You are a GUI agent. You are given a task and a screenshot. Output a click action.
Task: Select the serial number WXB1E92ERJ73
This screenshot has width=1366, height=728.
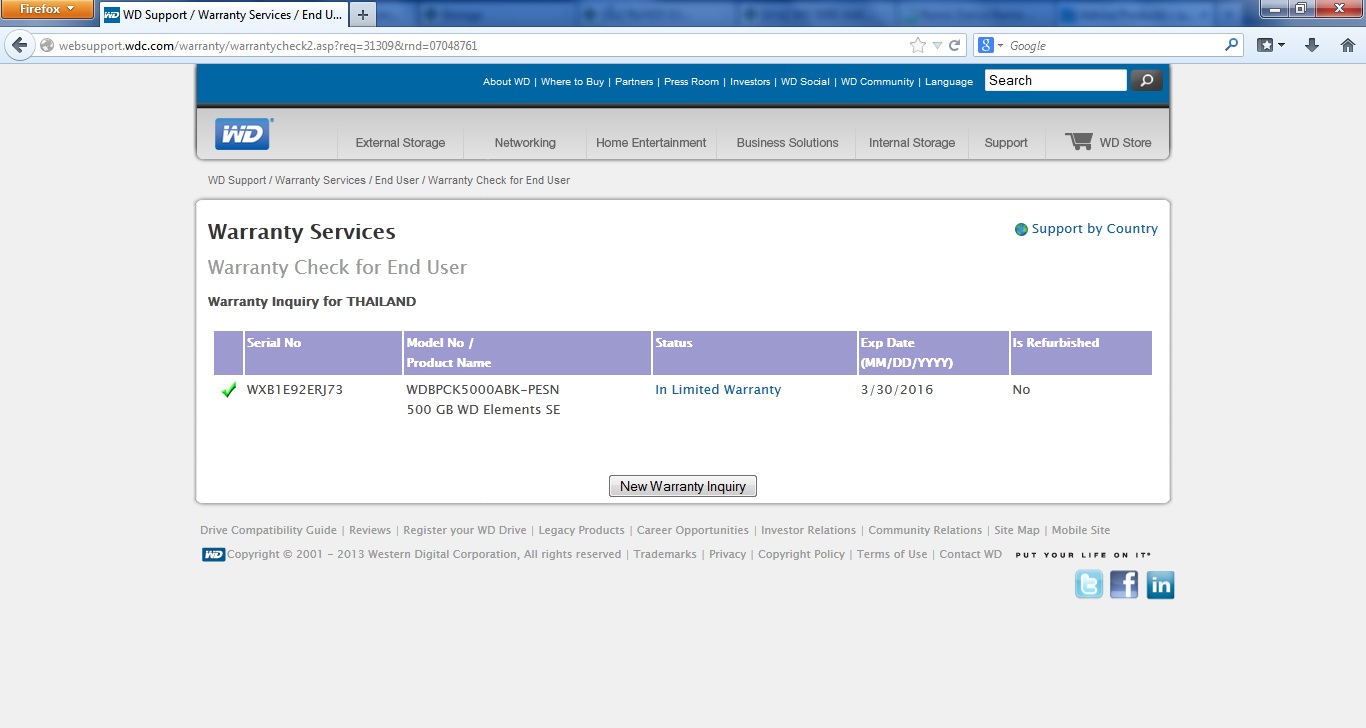(295, 390)
